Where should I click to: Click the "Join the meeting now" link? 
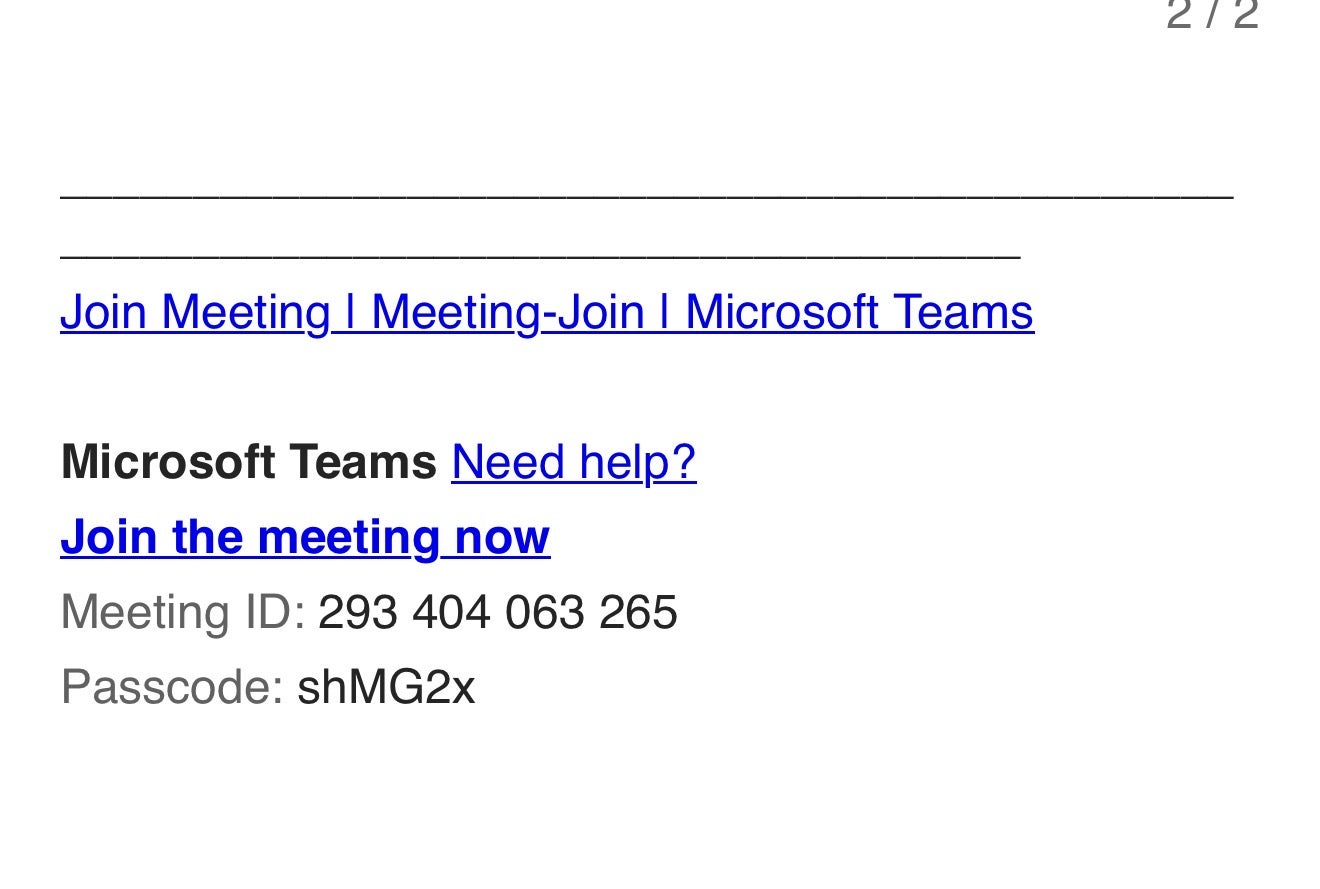click(x=305, y=537)
